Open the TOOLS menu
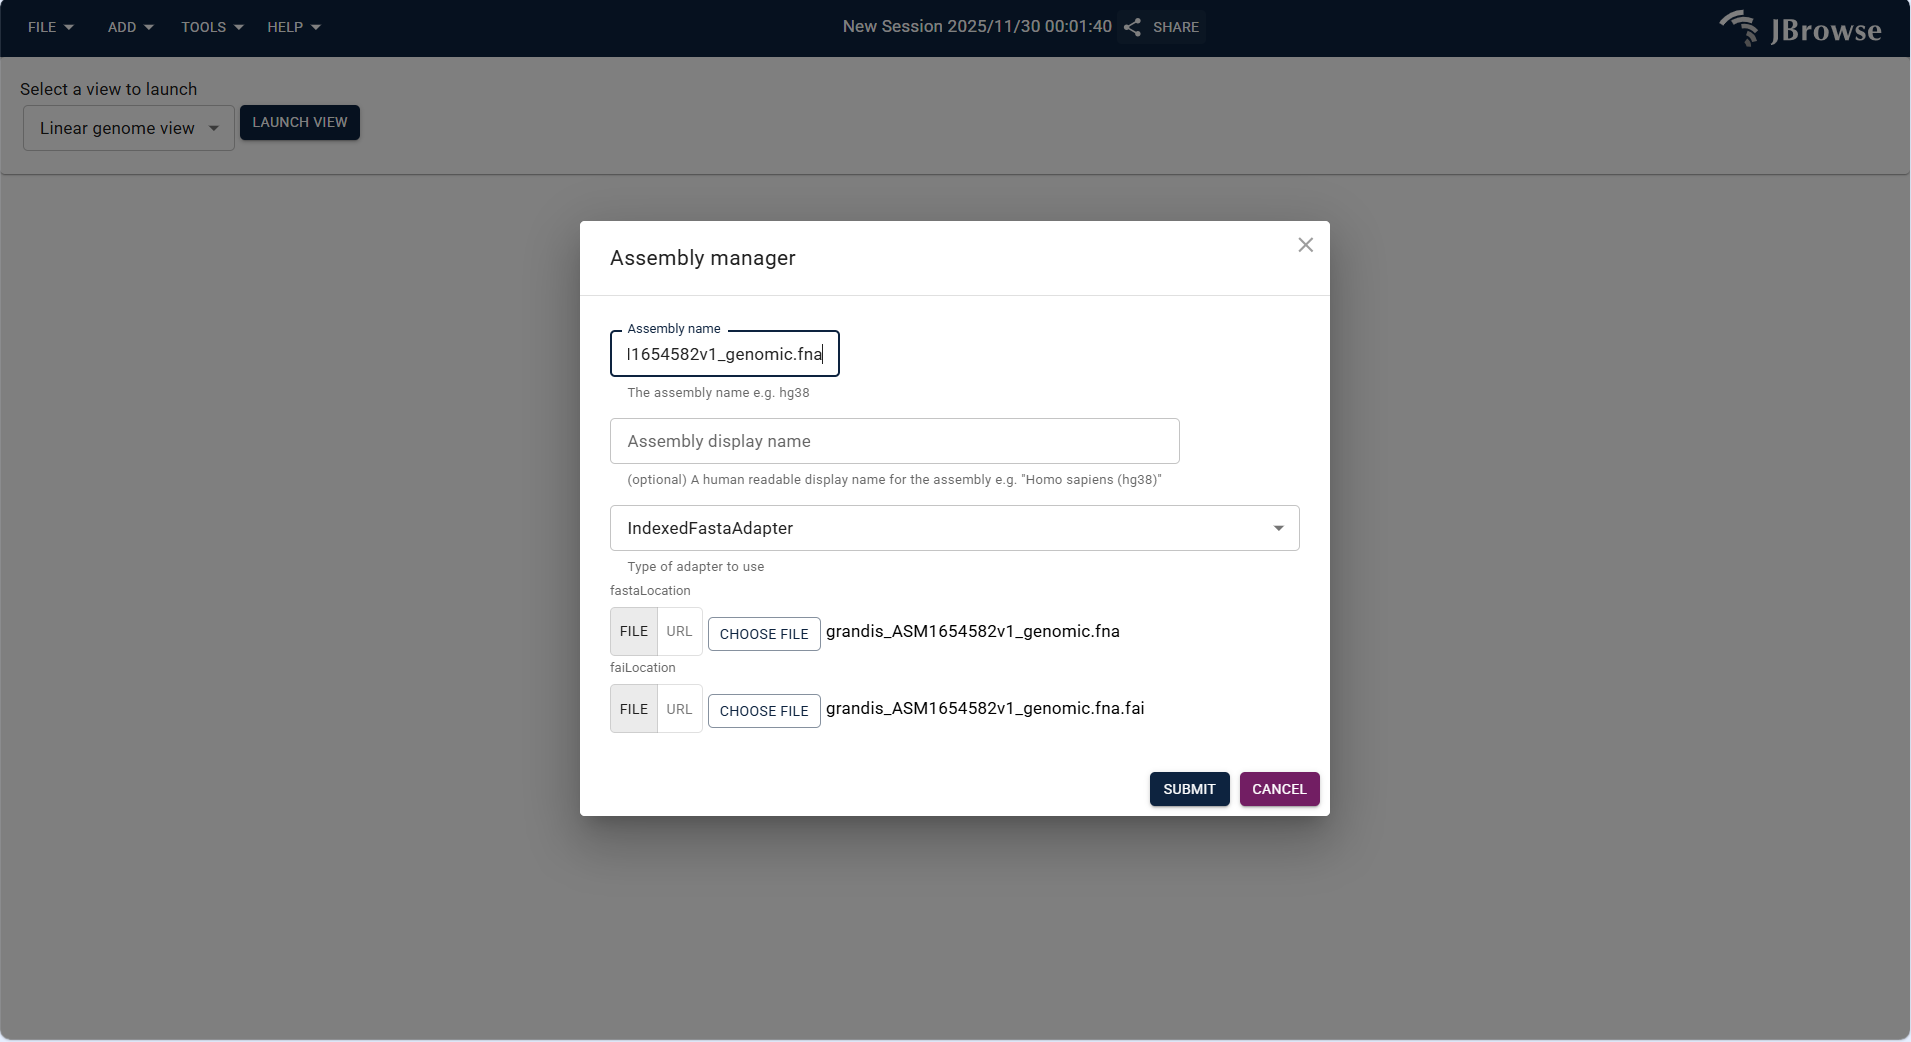This screenshot has height=1042, width=1911. [211, 27]
